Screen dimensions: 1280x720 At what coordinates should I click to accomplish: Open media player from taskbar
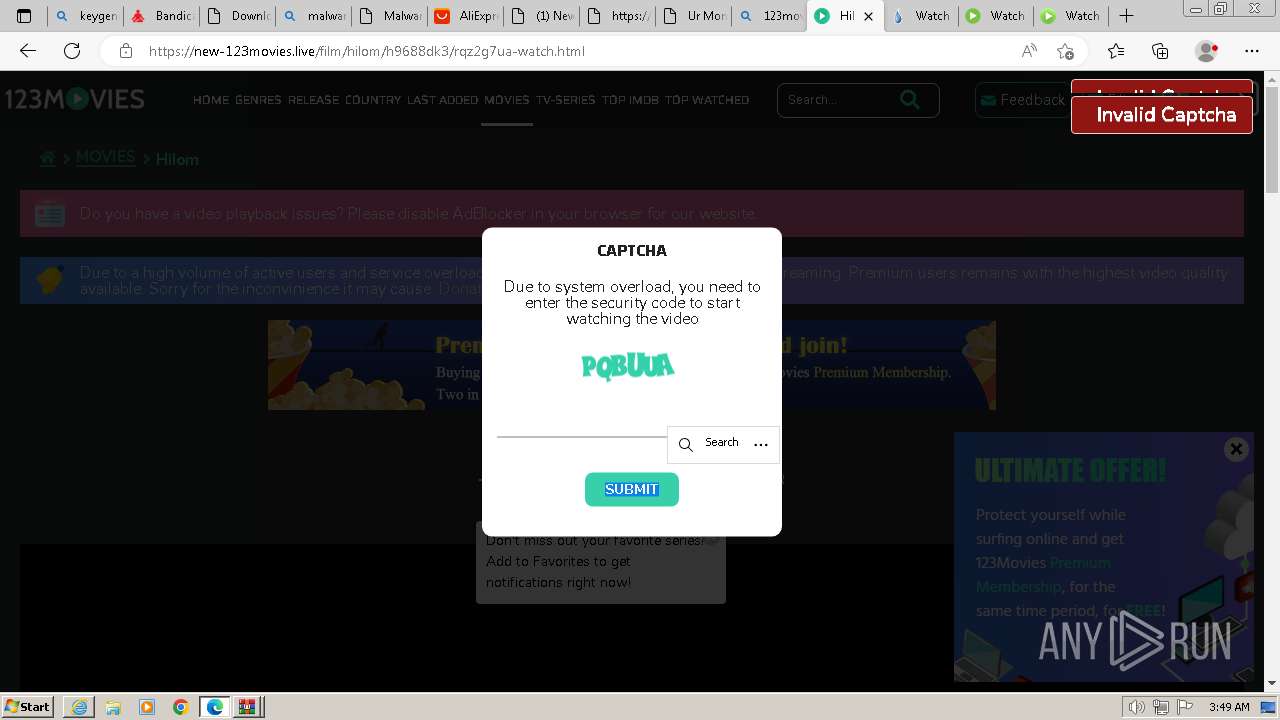tap(147, 707)
